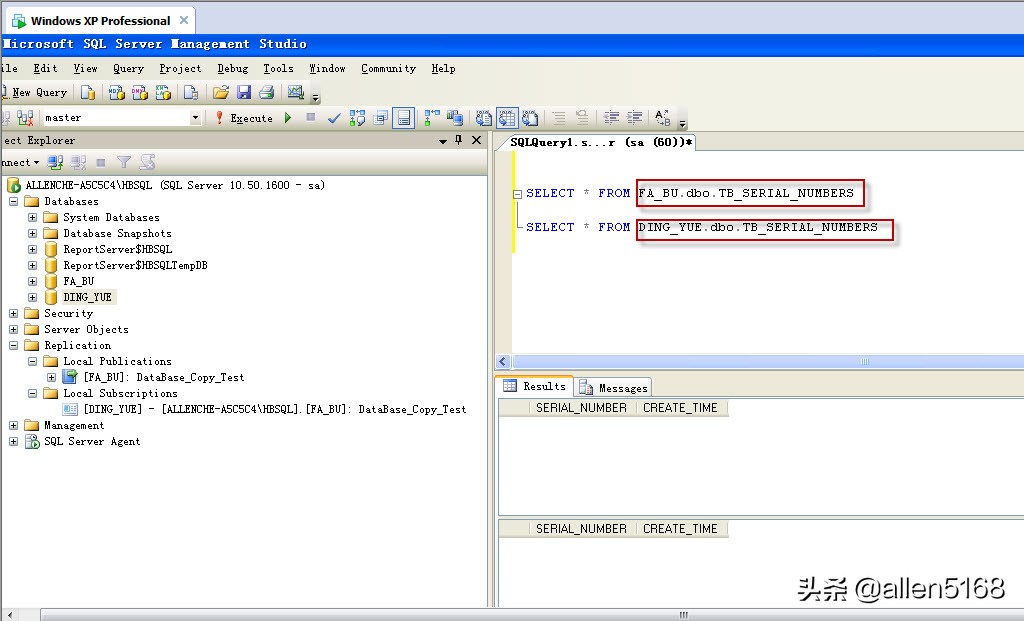The height and width of the screenshot is (621, 1024).
Task: Switch results output to text mode
Action: pos(483,117)
